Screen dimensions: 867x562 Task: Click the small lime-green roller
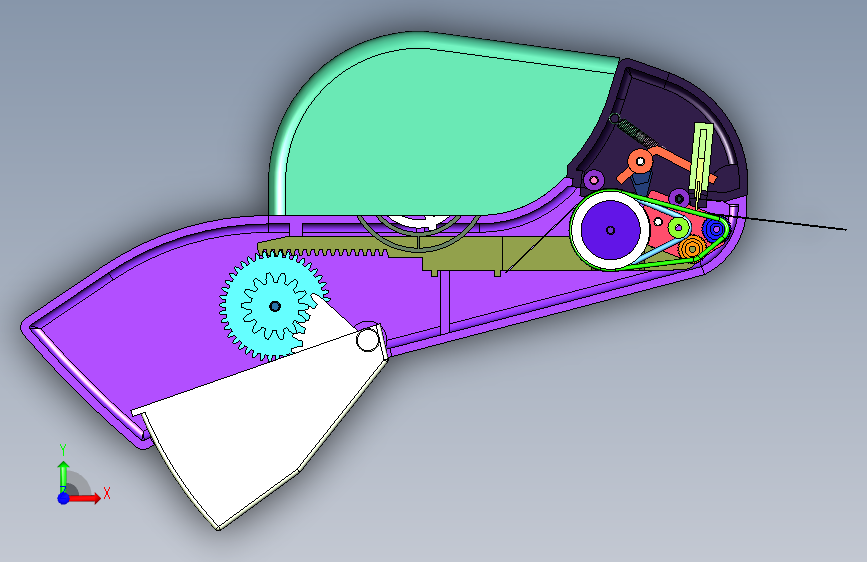click(x=679, y=227)
